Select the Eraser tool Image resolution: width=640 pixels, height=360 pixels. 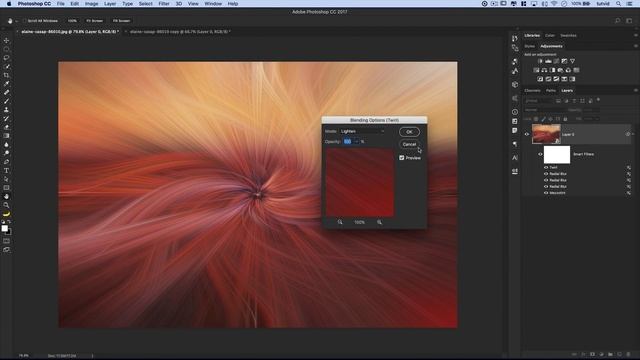coord(7,127)
